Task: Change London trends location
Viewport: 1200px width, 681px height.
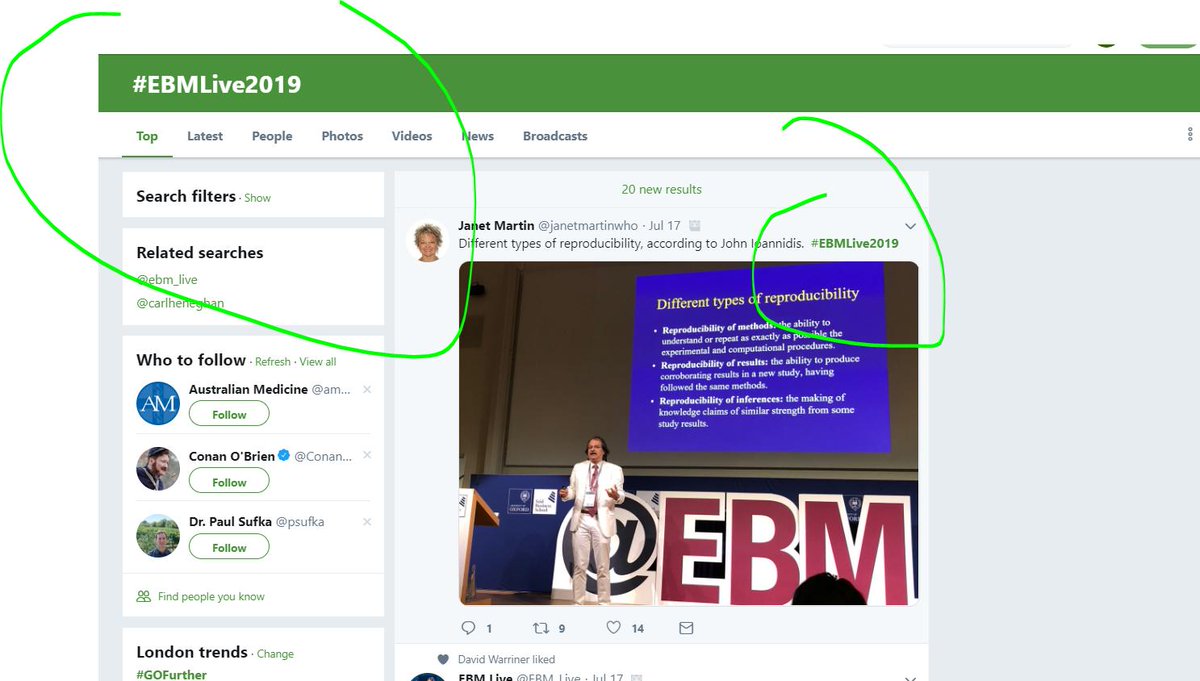Action: (275, 654)
